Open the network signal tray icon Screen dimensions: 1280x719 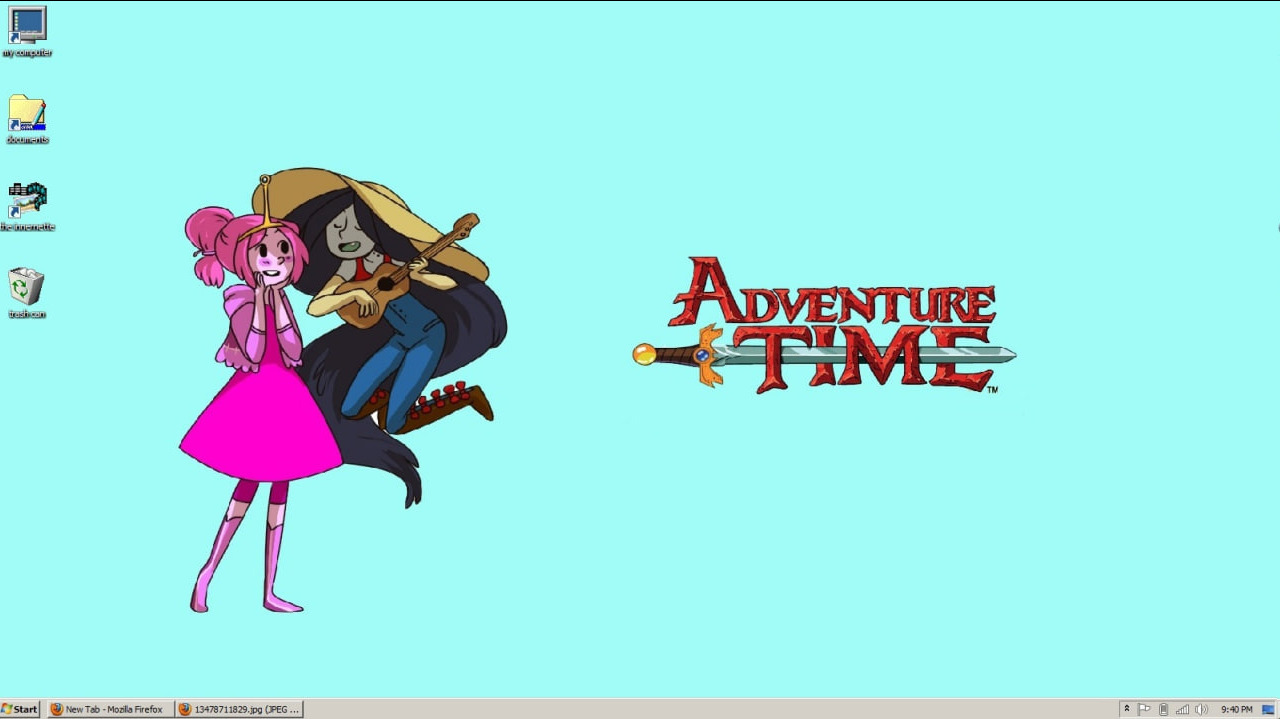(x=1182, y=709)
